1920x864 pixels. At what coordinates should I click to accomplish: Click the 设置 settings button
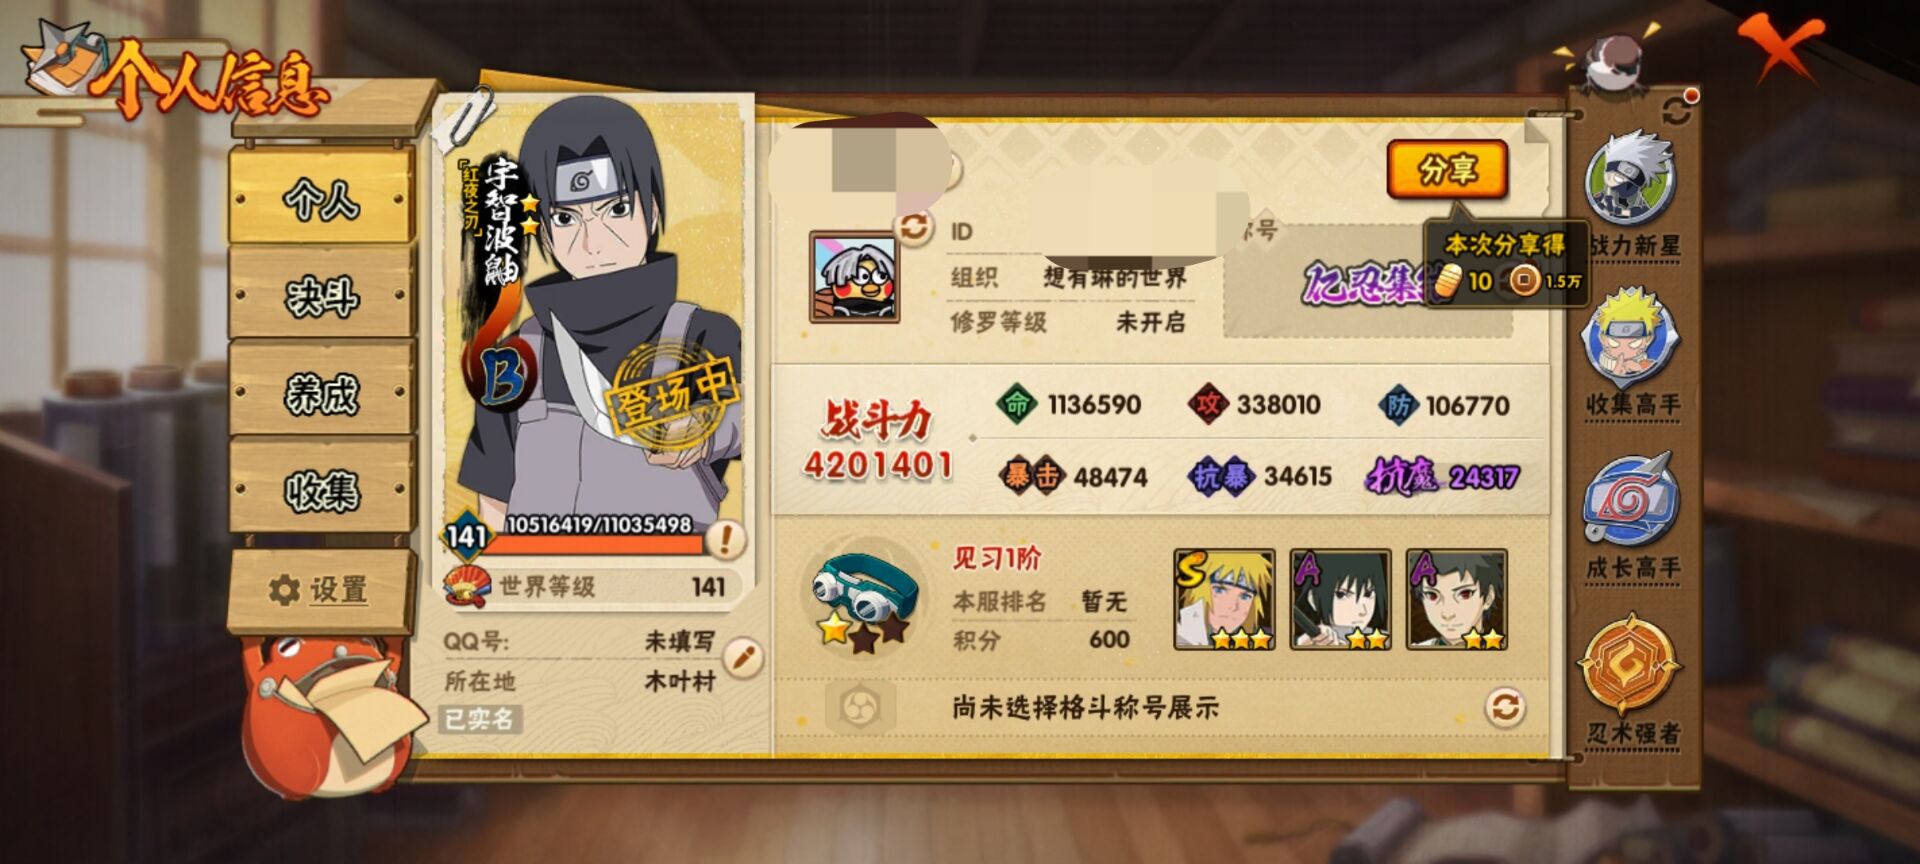point(320,590)
